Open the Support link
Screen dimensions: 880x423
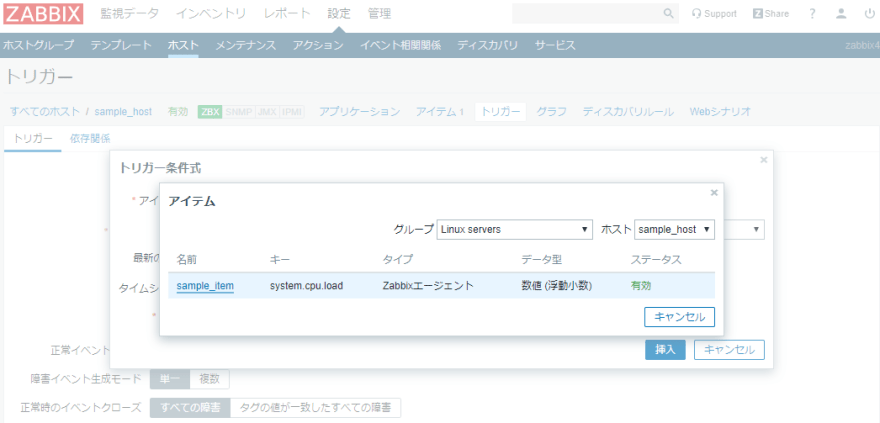[714, 13]
